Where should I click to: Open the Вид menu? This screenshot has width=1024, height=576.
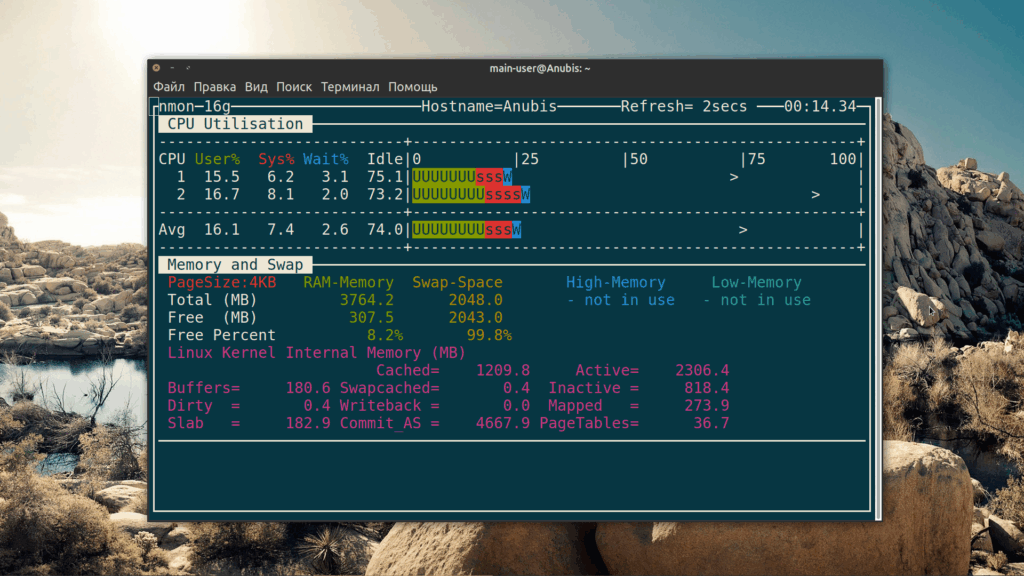pos(256,87)
